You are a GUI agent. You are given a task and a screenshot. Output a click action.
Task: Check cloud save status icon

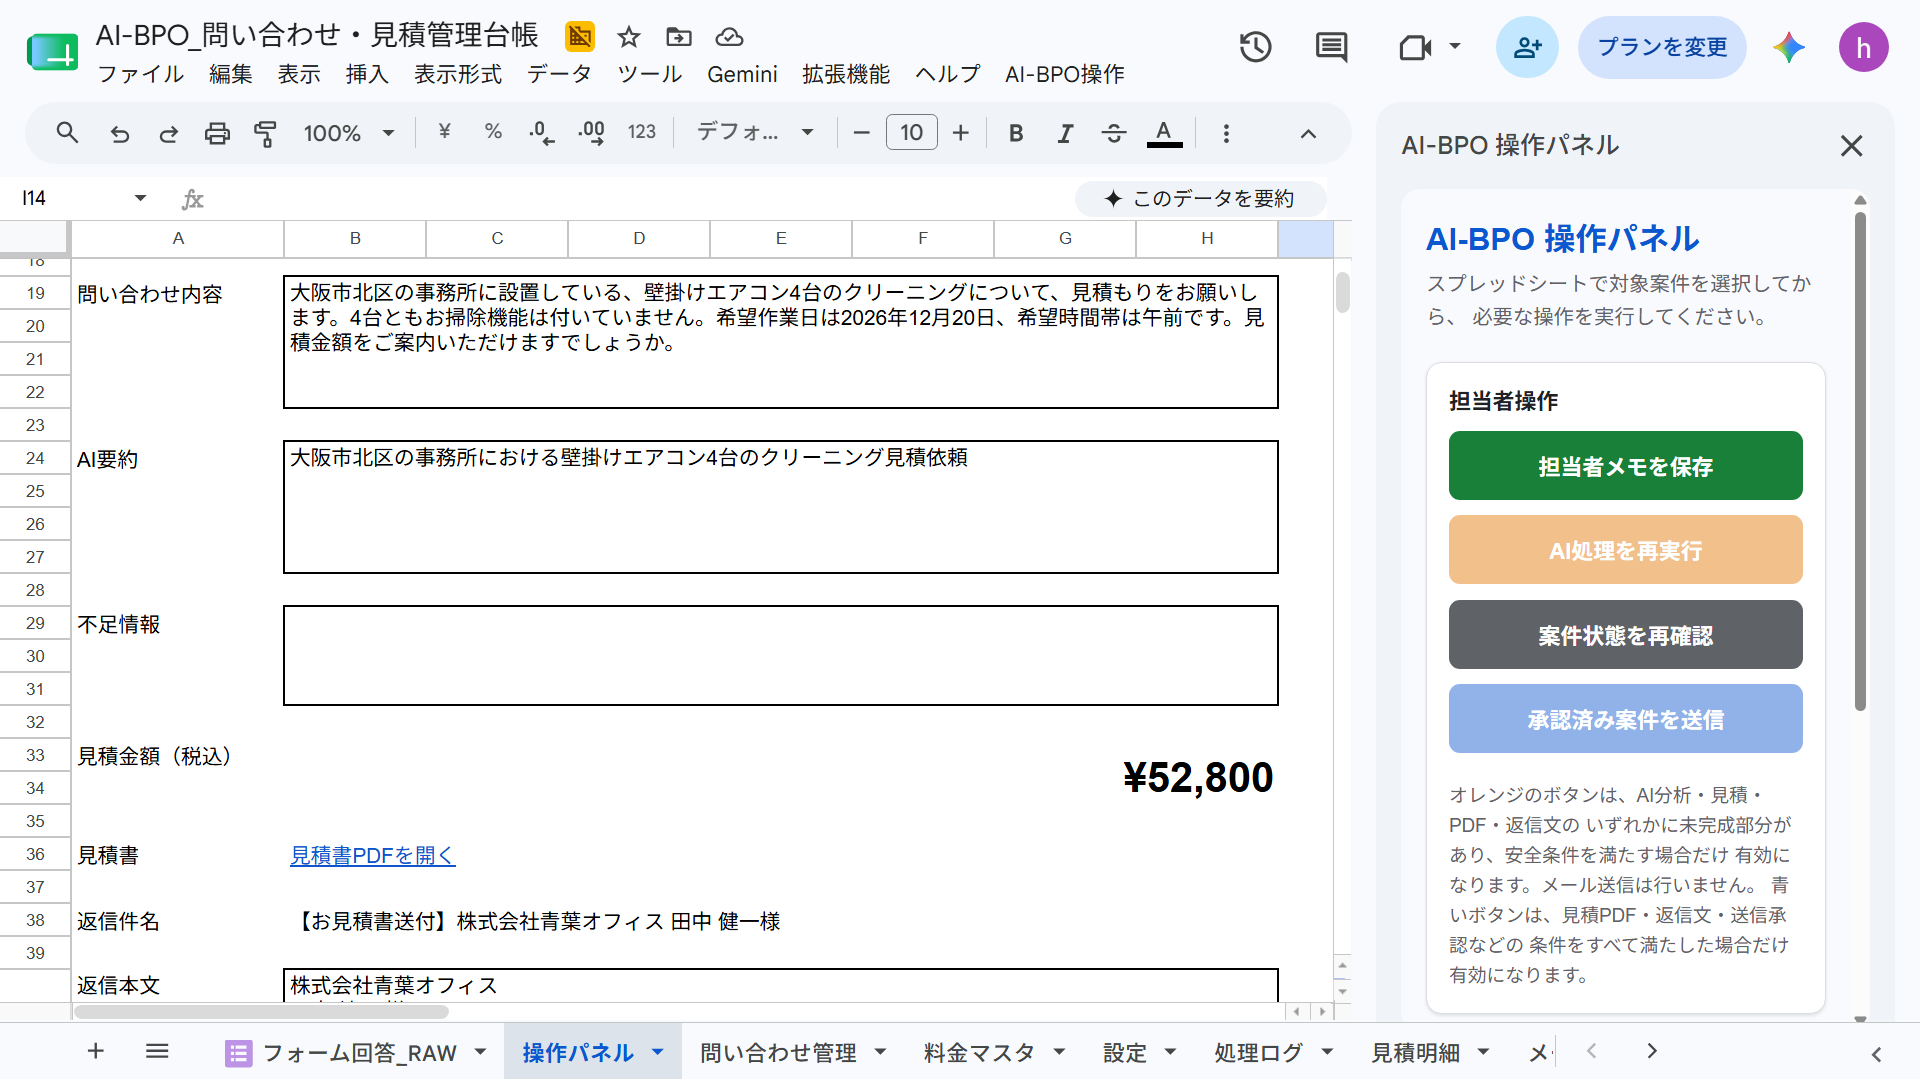tap(730, 38)
